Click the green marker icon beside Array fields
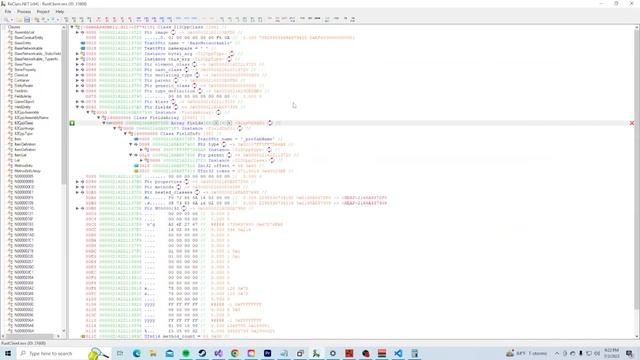The height and width of the screenshot is (360, 640). point(72,123)
